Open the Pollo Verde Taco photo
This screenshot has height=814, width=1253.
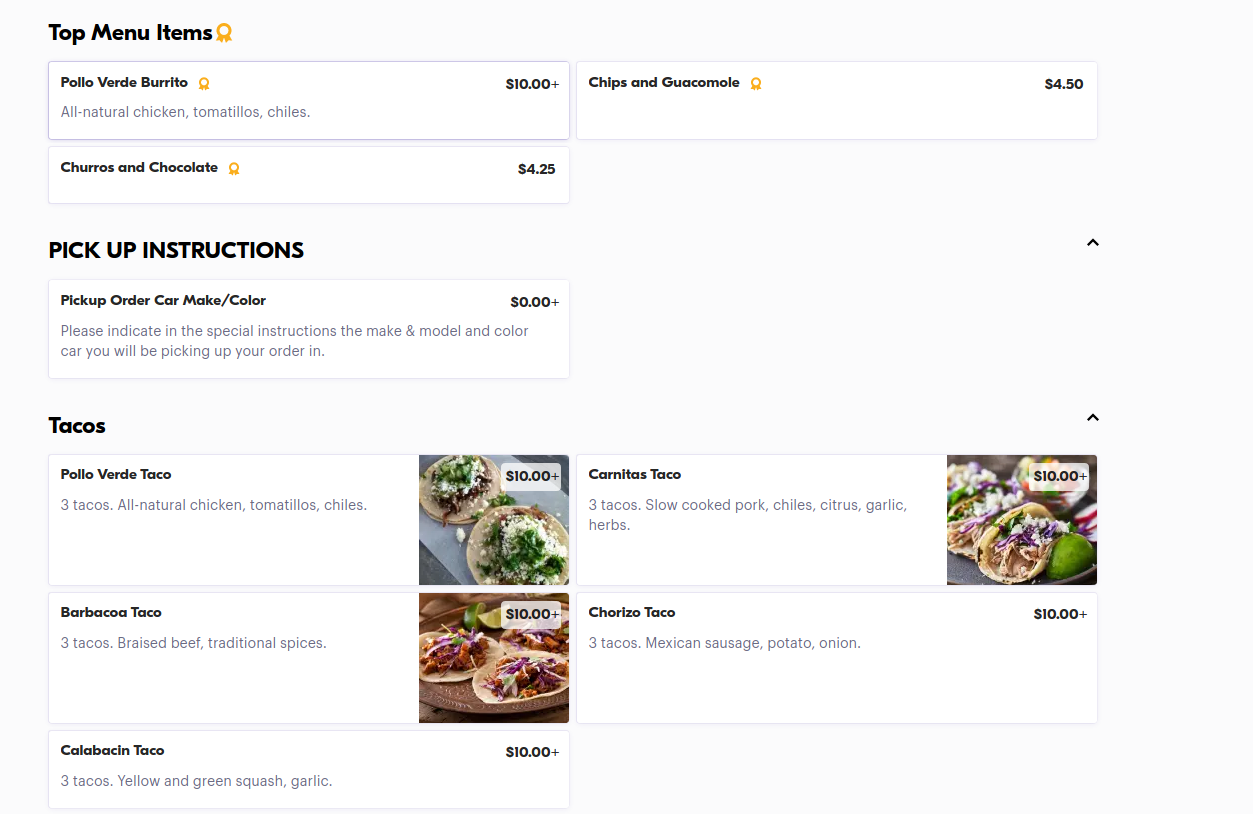point(493,520)
